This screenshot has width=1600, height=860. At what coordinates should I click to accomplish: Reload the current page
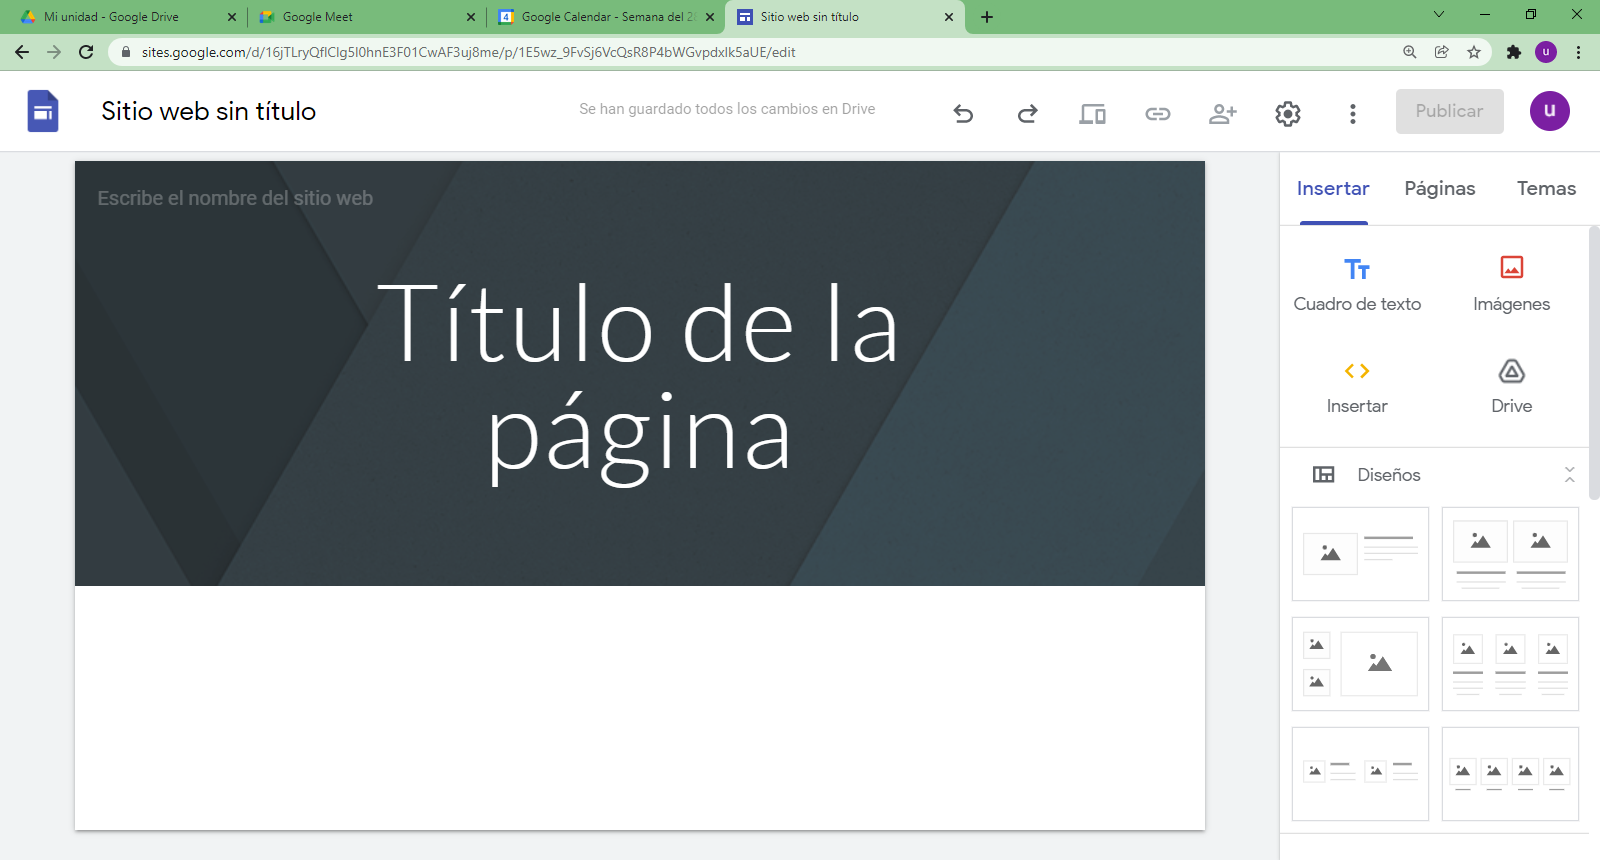pyautogui.click(x=86, y=52)
